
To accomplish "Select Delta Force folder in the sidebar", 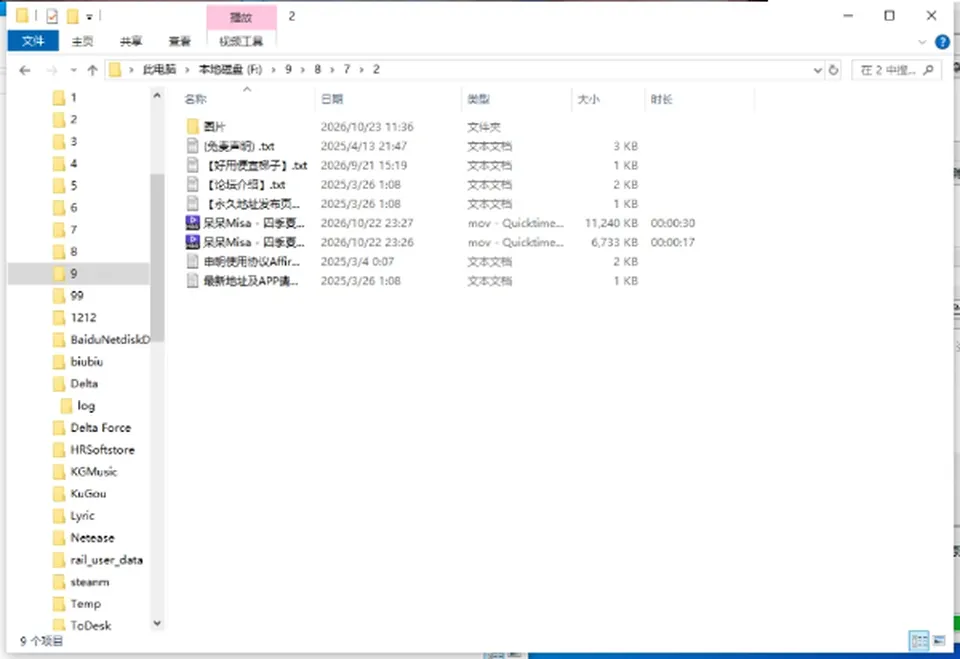I will [100, 427].
